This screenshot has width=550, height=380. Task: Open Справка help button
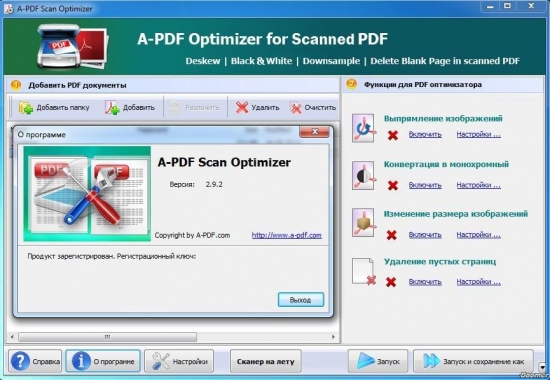pyautogui.click(x=35, y=361)
